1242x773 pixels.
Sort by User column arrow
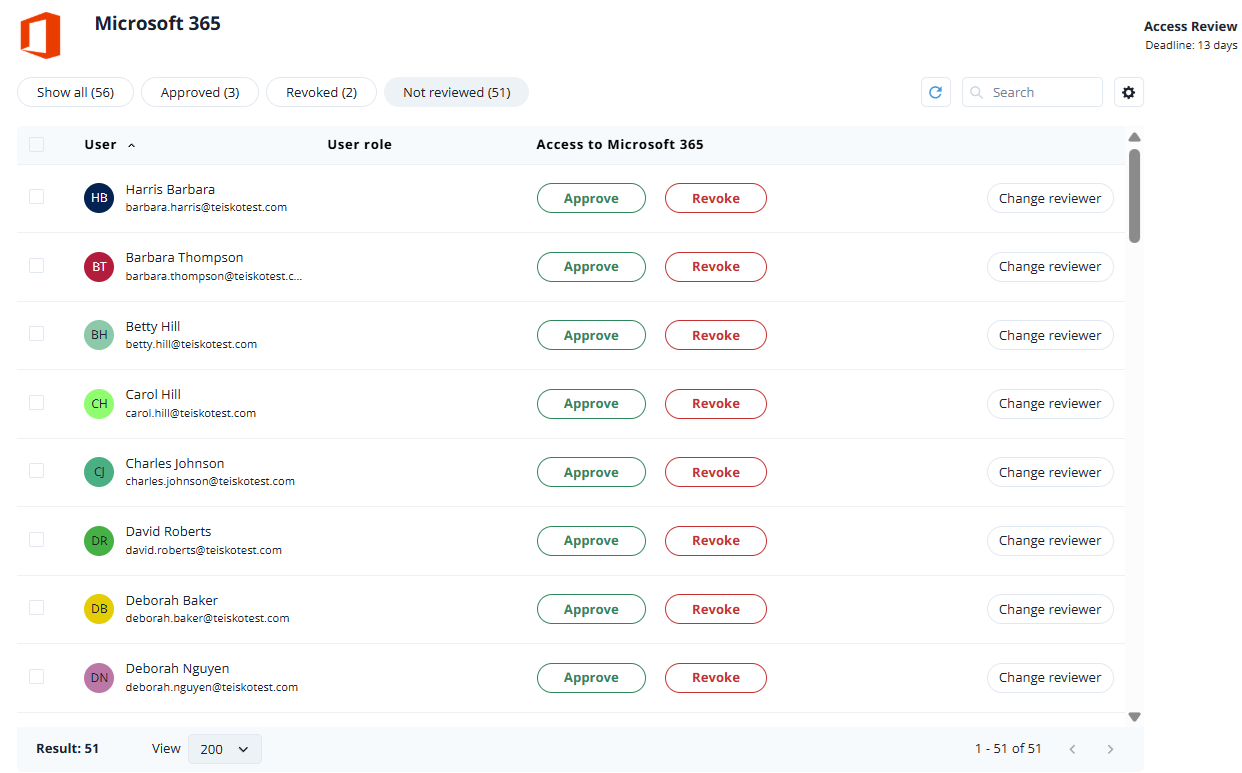coord(131,145)
